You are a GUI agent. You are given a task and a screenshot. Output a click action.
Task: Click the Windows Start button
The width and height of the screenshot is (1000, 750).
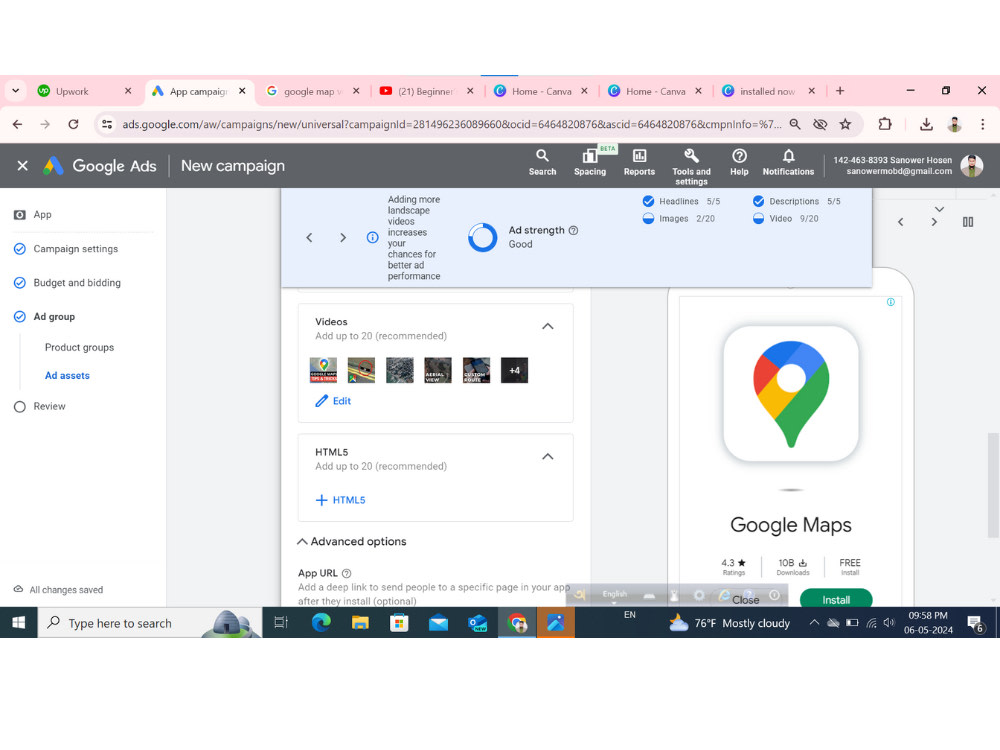(x=18, y=622)
